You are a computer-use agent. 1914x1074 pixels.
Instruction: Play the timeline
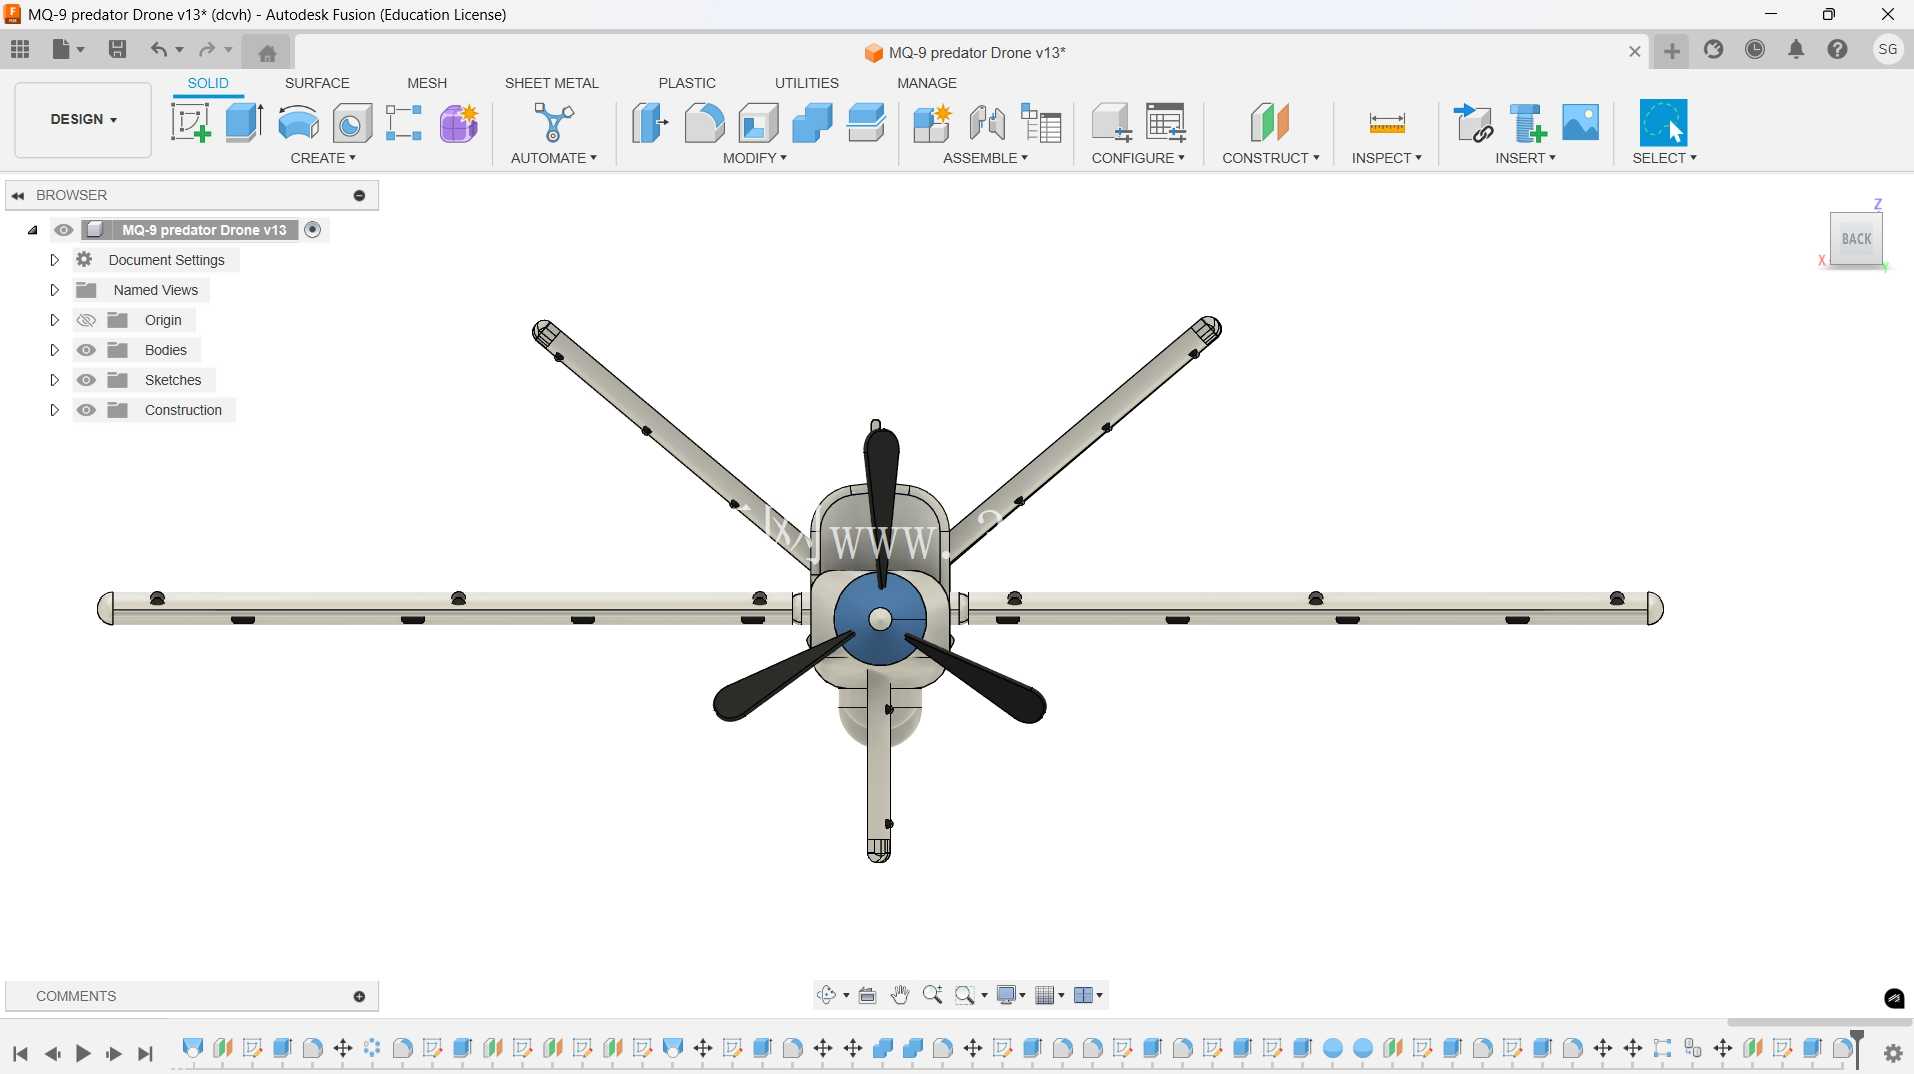(83, 1053)
